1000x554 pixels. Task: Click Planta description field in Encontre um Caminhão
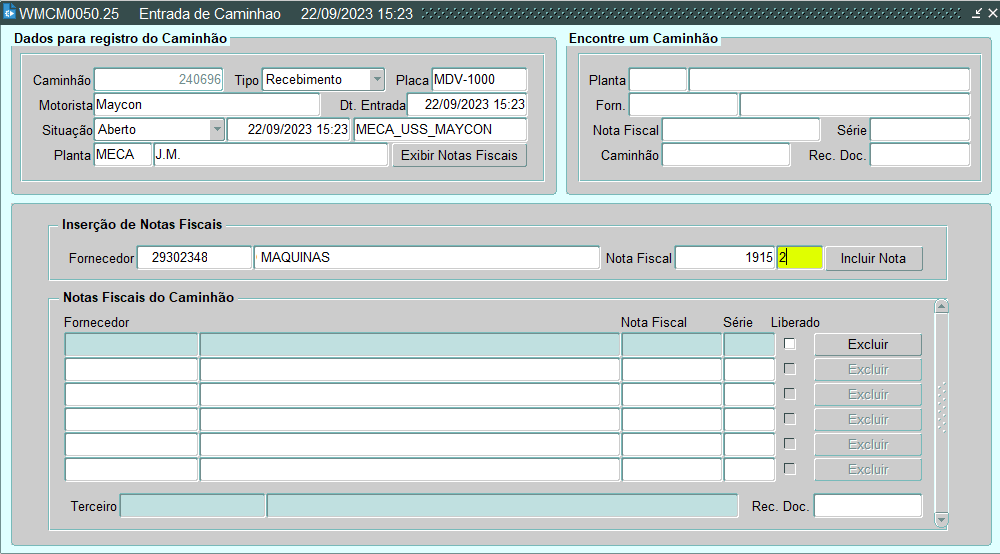coord(829,80)
